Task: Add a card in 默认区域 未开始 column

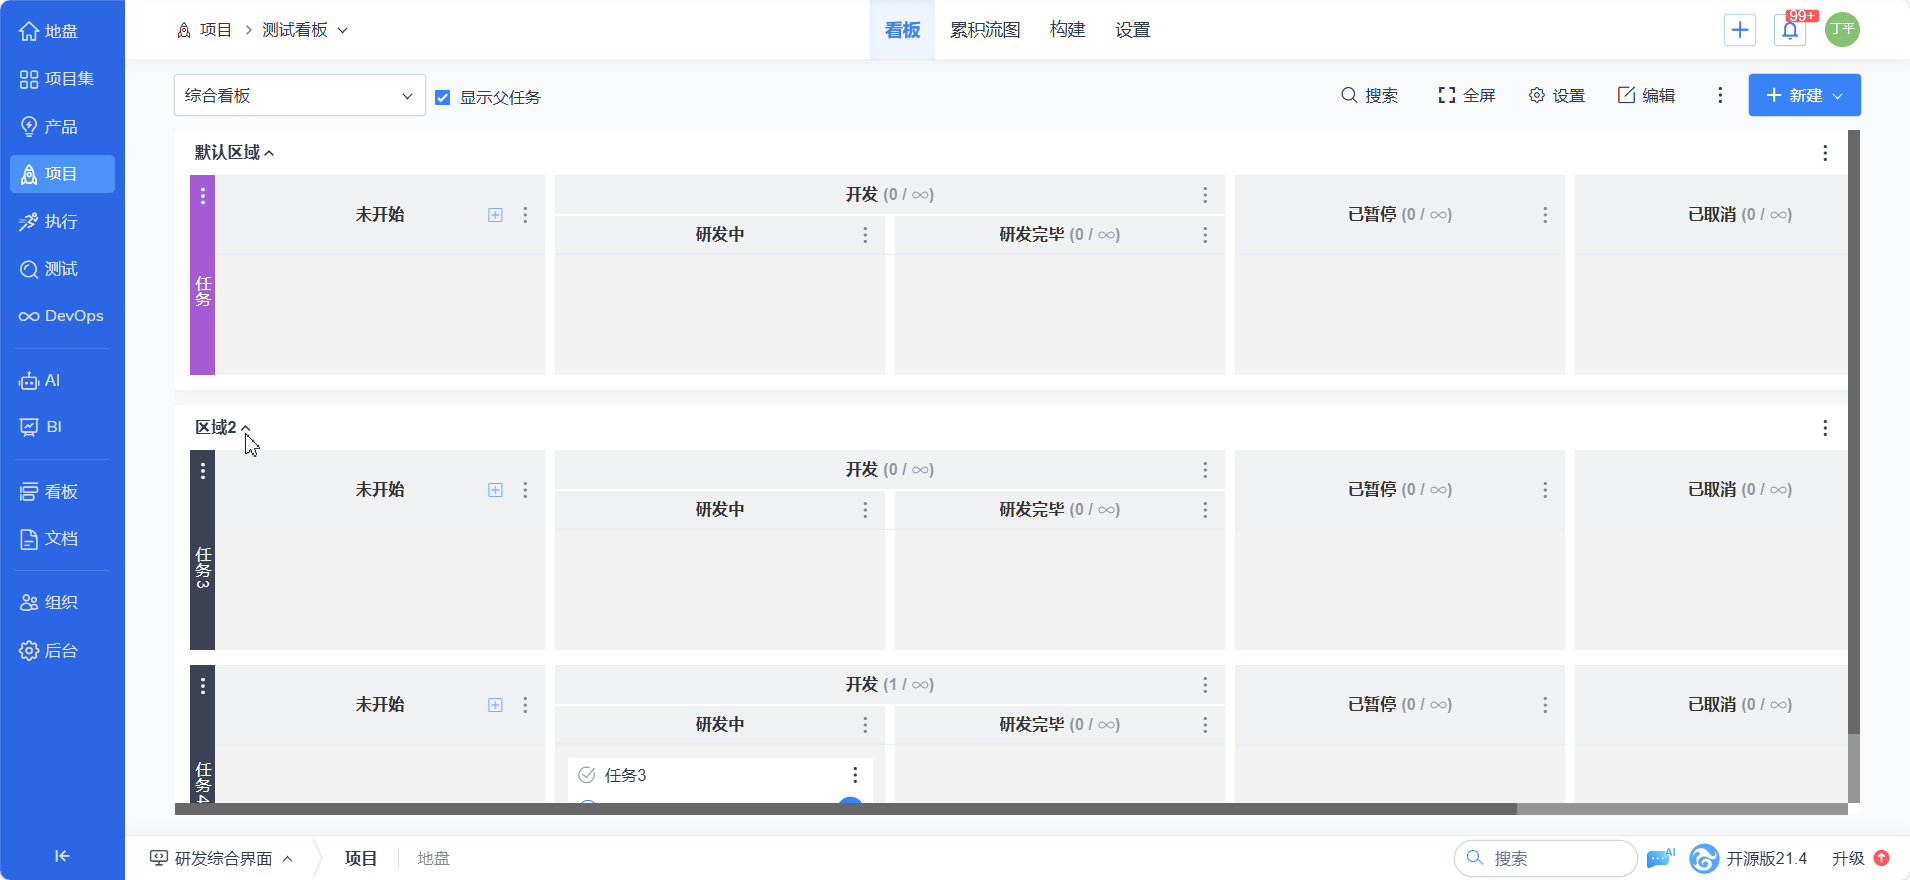Action: [495, 215]
